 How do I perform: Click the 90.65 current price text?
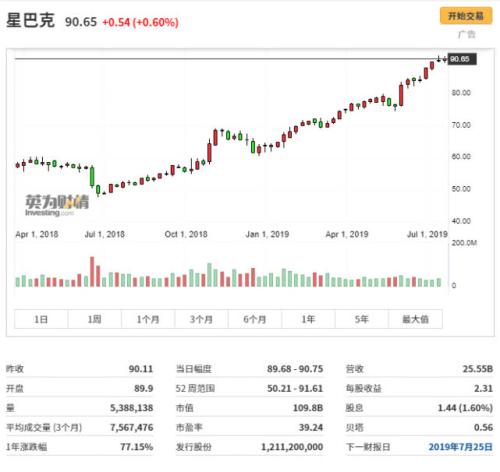pyautogui.click(x=81, y=22)
